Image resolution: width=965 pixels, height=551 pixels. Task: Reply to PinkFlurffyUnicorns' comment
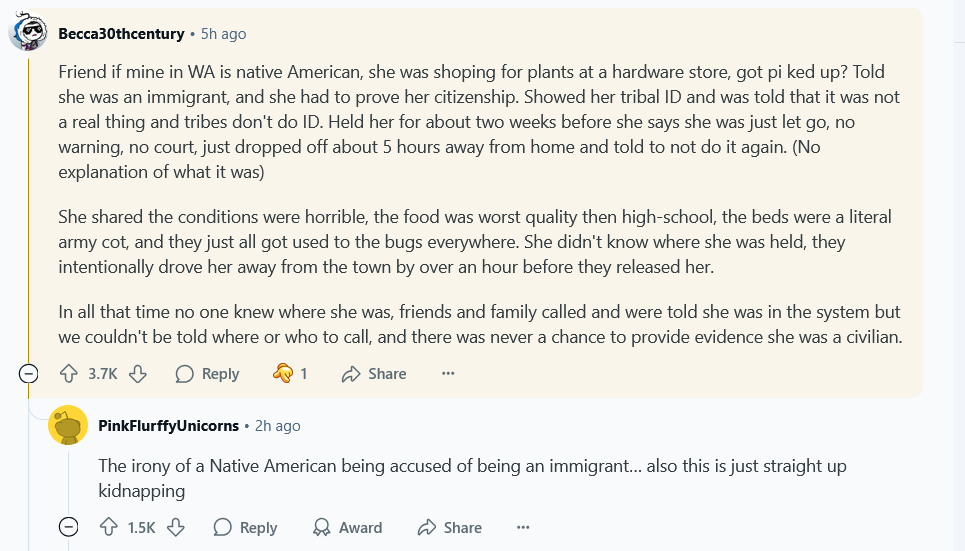(x=245, y=527)
